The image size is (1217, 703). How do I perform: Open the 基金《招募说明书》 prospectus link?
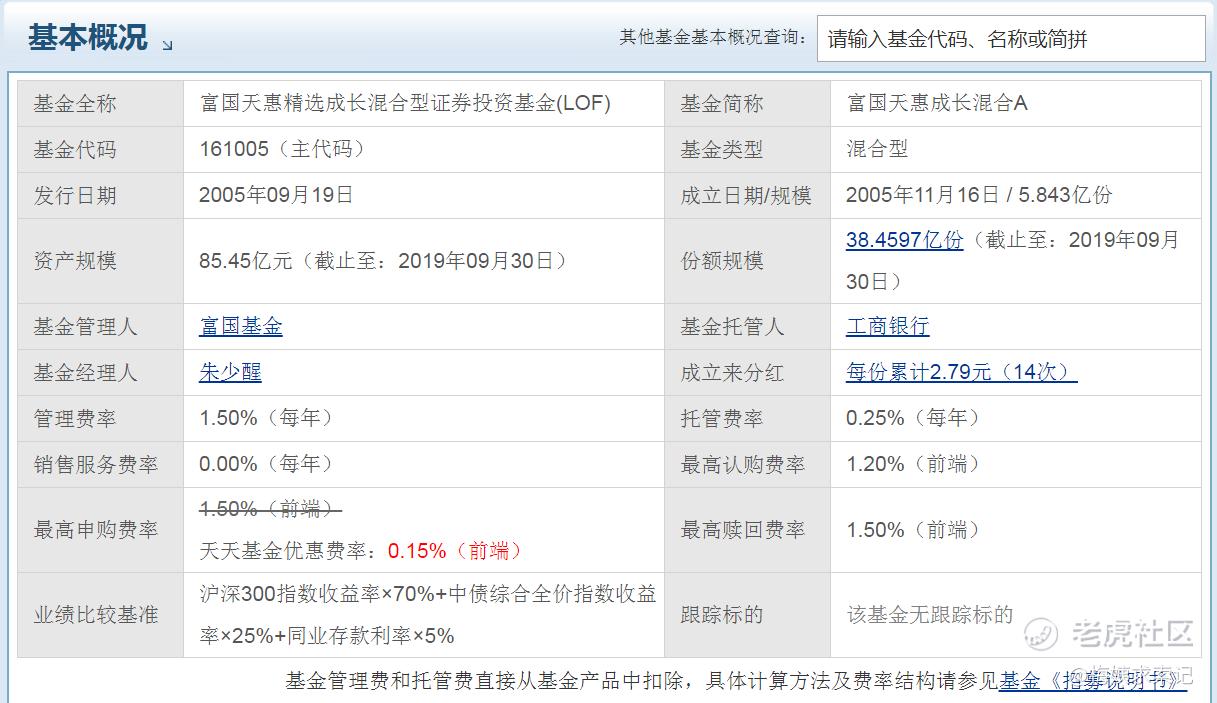point(1093,681)
